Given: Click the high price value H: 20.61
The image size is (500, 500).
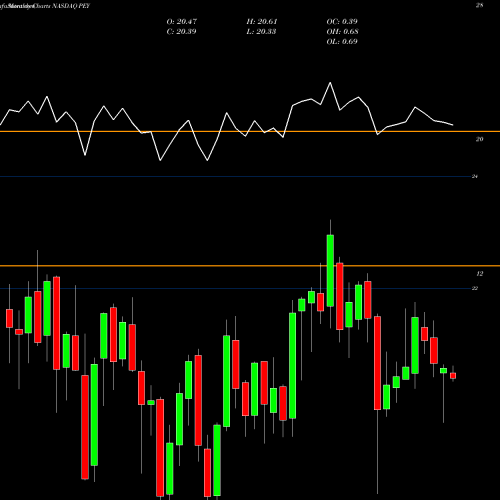Looking at the screenshot, I should (x=262, y=22).
